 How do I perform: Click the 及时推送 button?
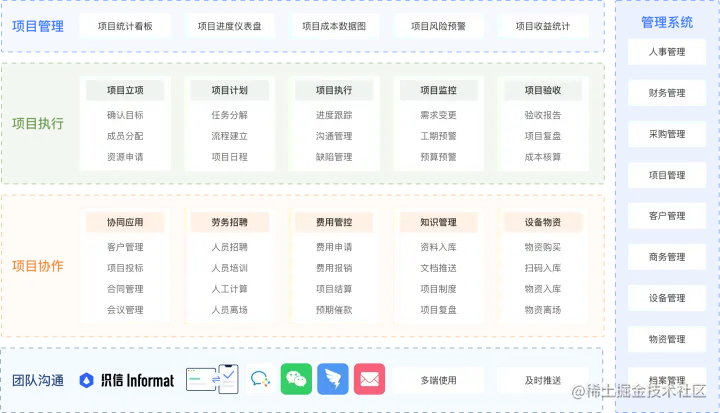point(543,380)
